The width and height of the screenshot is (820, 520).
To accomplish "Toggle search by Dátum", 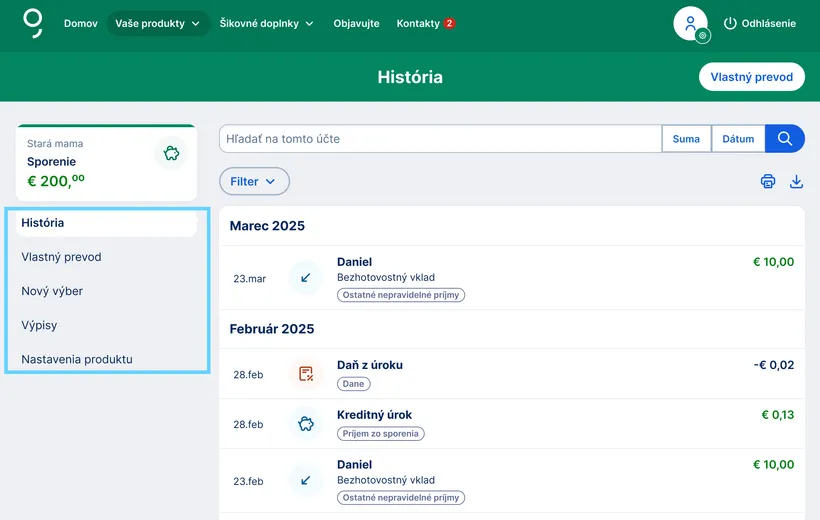I will 738,139.
